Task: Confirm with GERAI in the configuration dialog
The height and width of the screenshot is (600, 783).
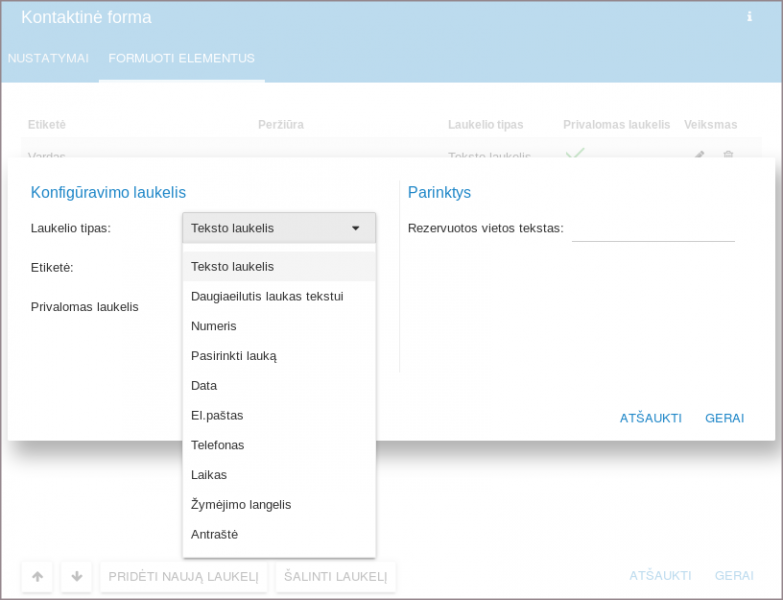Action: coord(724,418)
